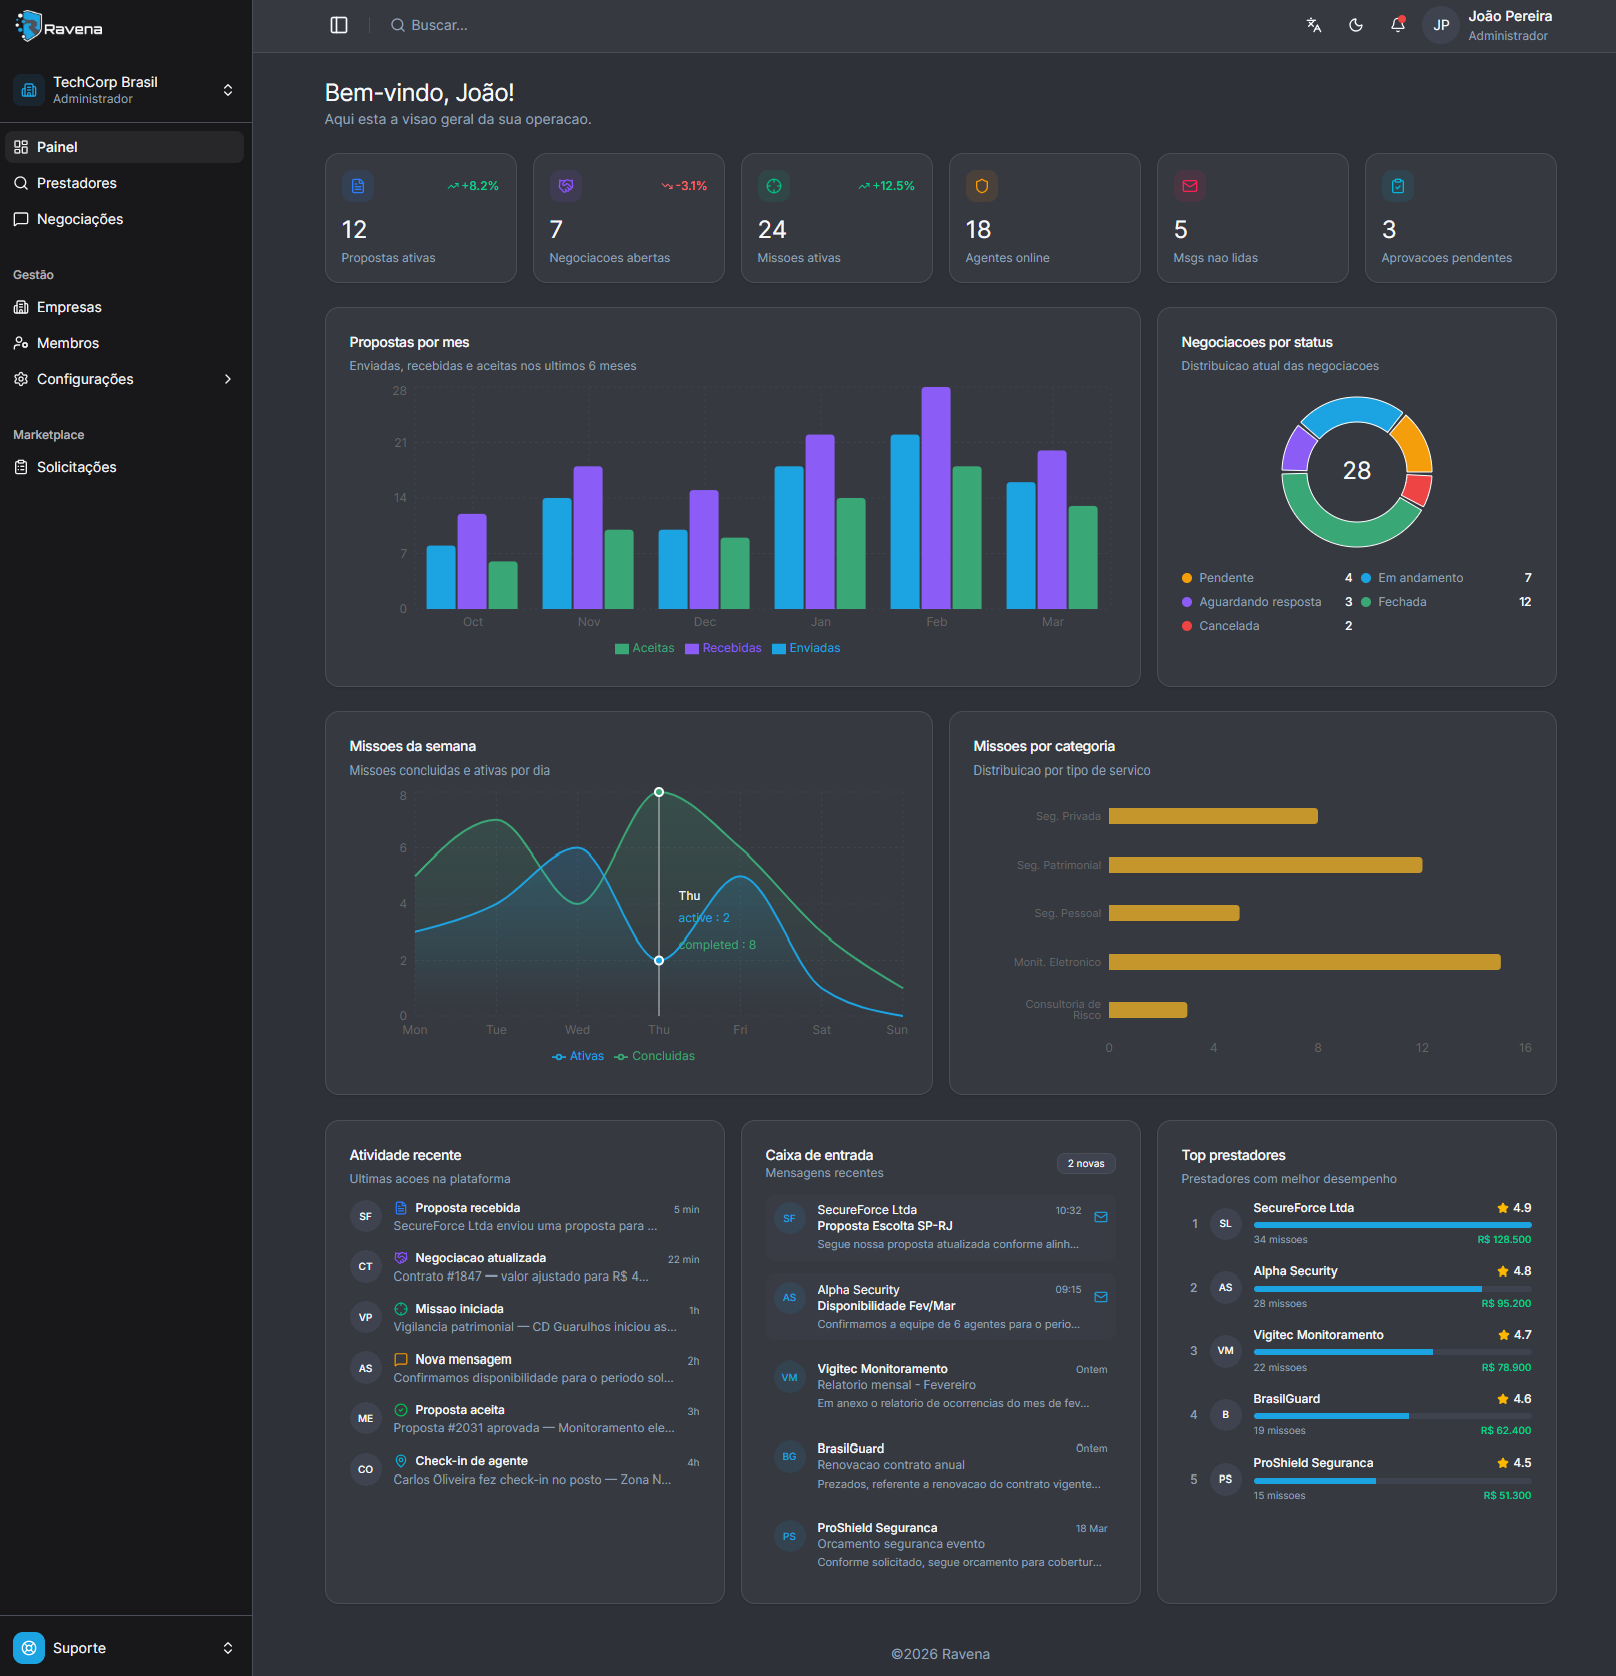Click the Cancelada red legend dot
1616x1676 pixels.
tap(1187, 626)
